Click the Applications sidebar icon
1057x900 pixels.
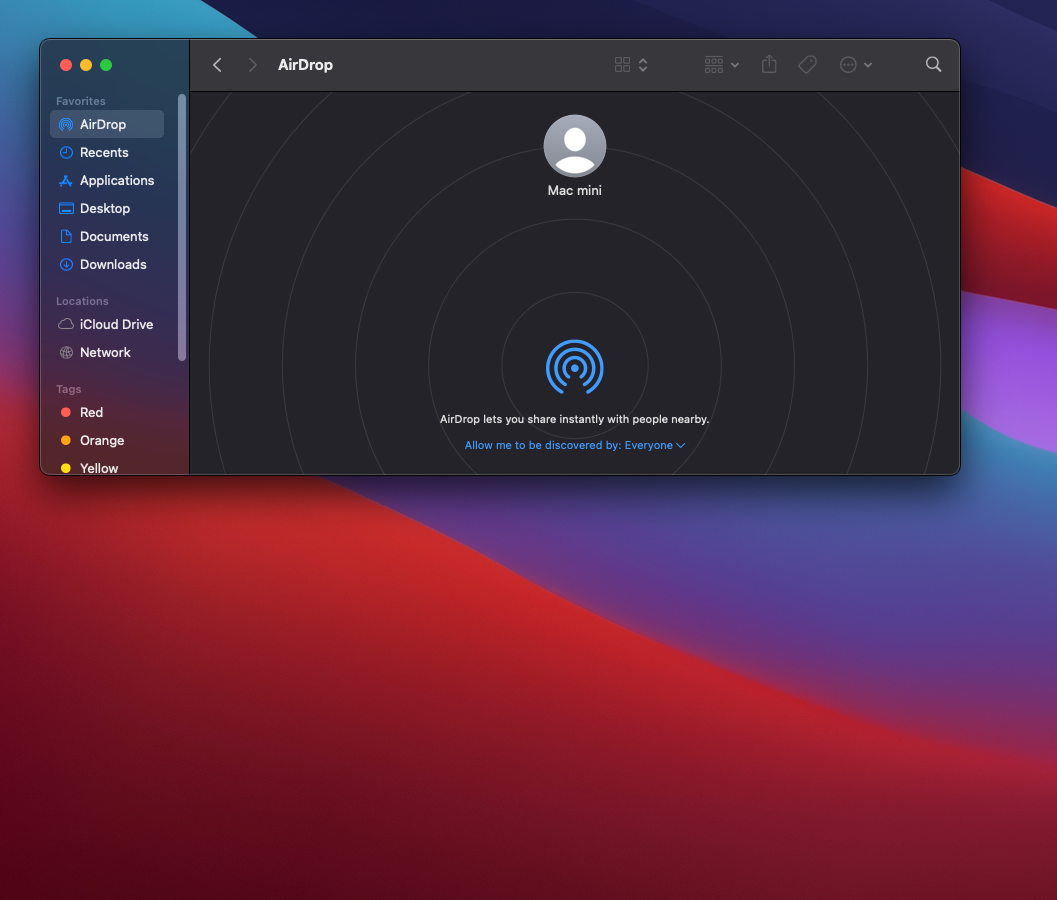tap(66, 181)
